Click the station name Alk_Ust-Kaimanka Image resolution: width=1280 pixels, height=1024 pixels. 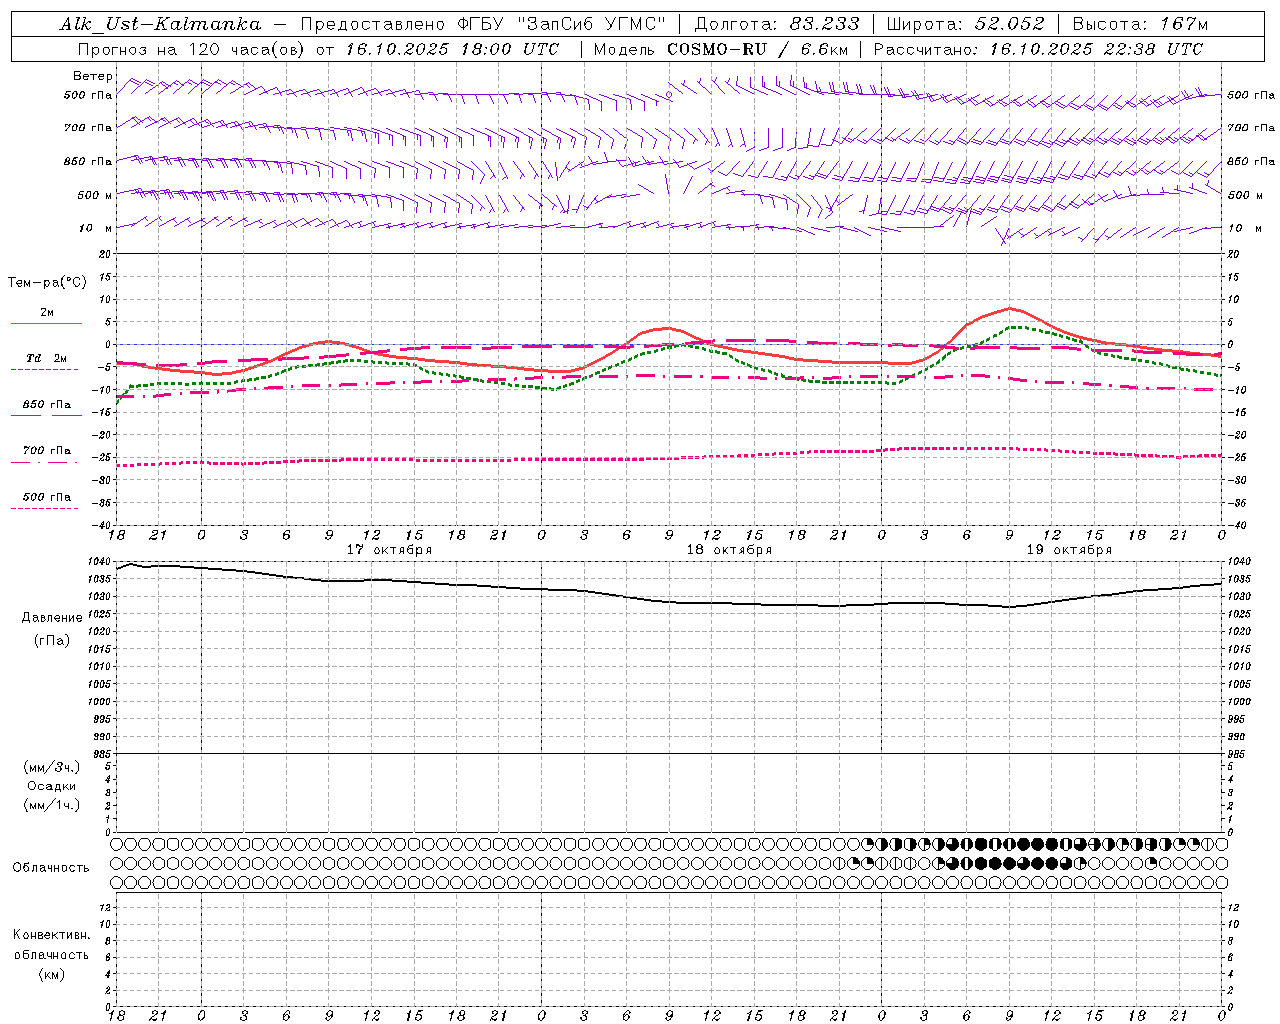point(160,24)
